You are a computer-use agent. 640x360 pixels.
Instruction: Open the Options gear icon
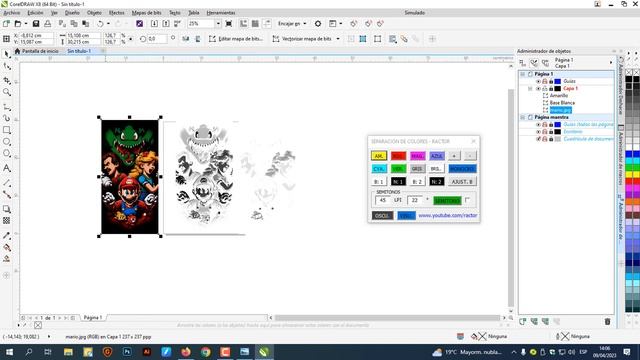pos(318,24)
